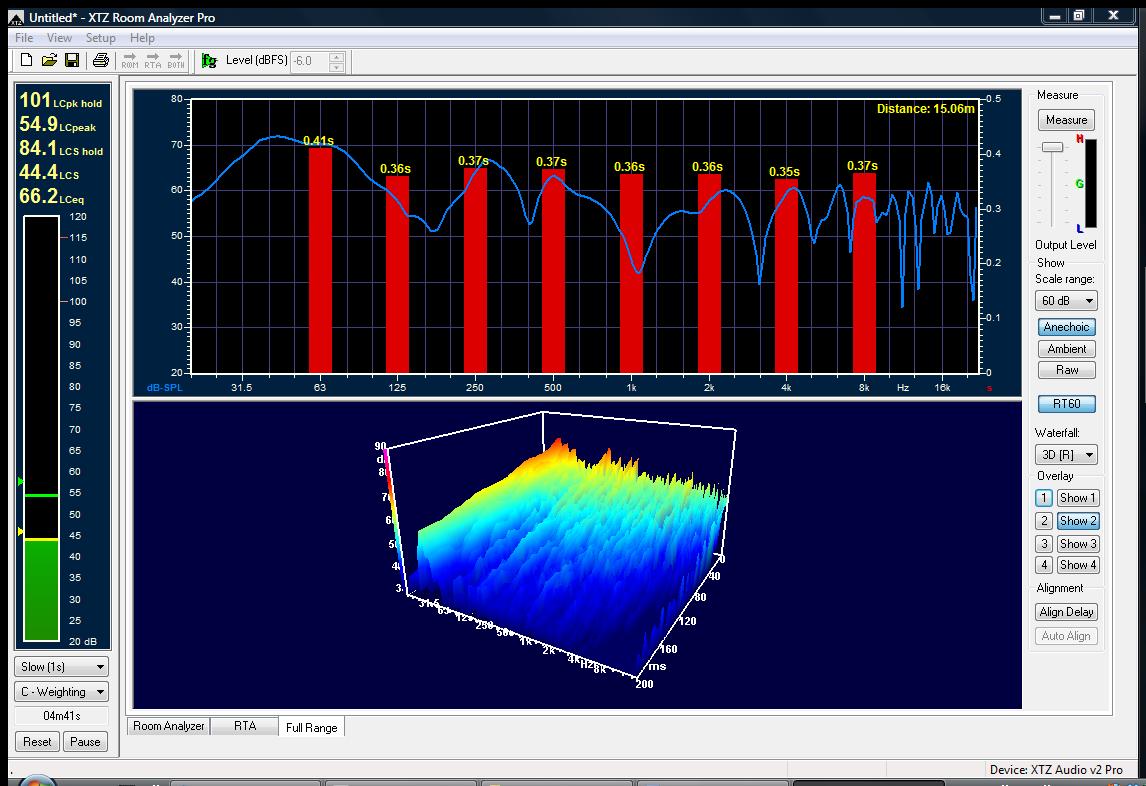Click the RTA arrow toolbar icon
The width and height of the screenshot is (1146, 786).
coord(152,61)
